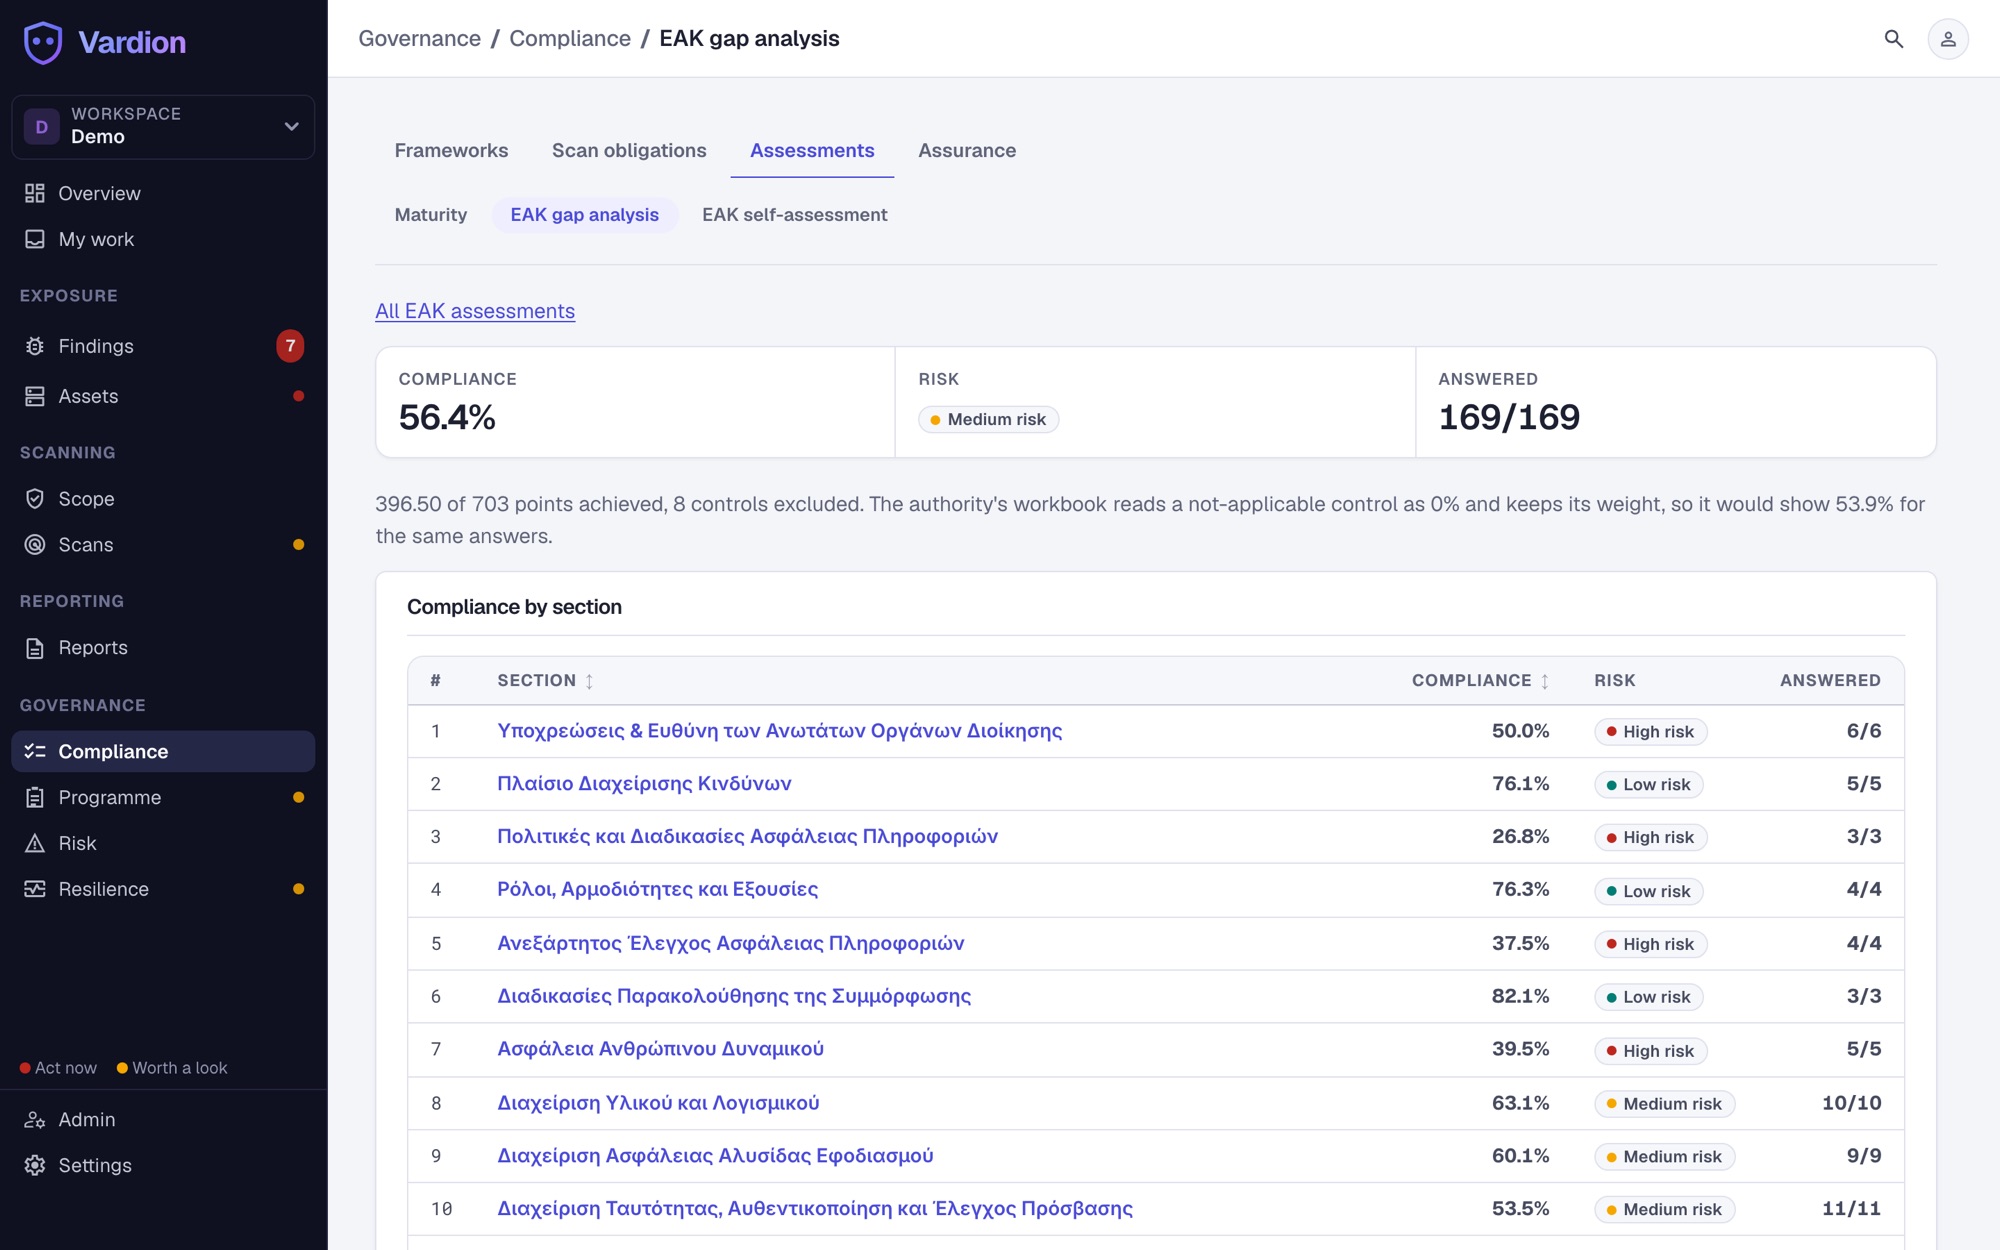Open the user profile avatar icon
2000x1250 pixels.
(1947, 39)
